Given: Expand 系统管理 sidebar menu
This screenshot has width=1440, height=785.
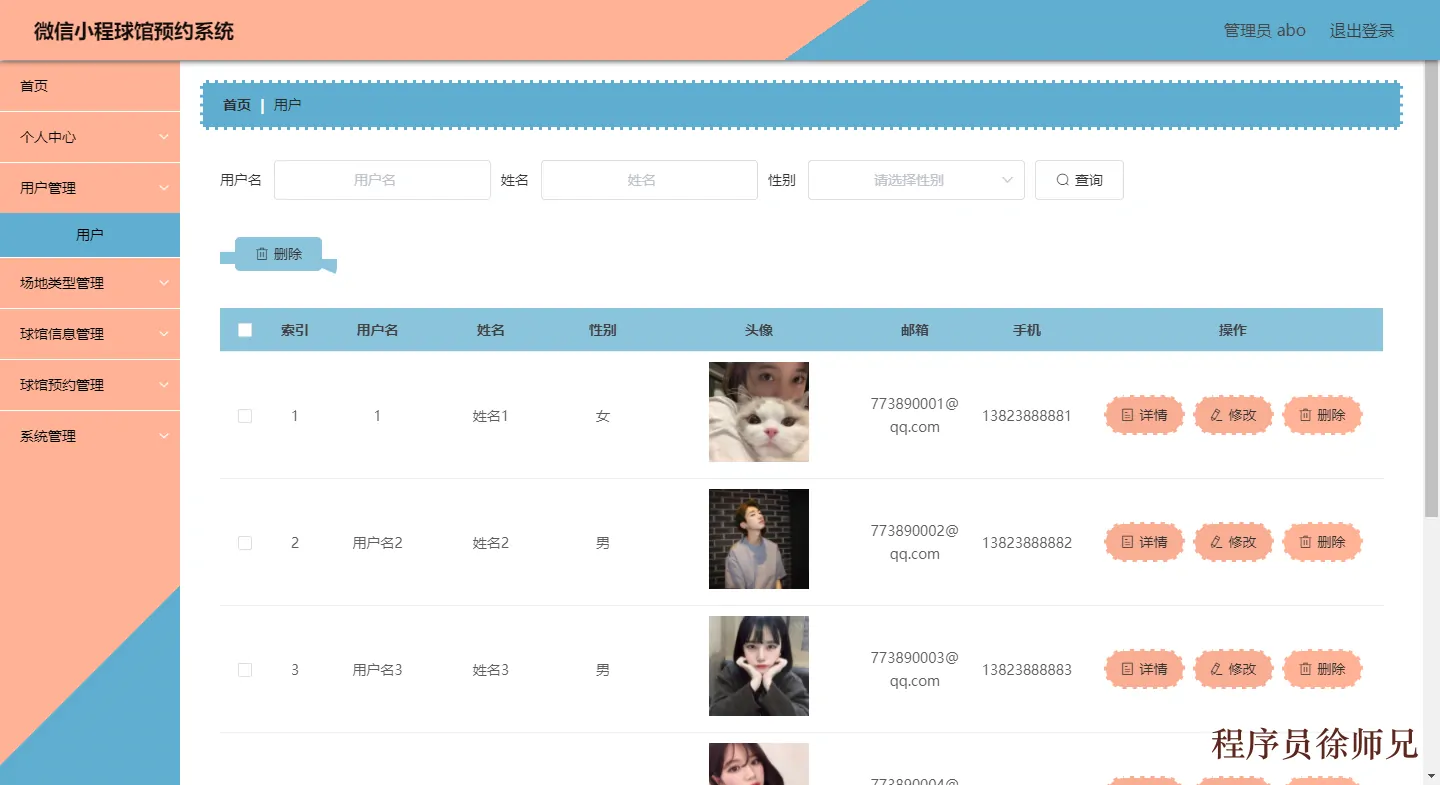Looking at the screenshot, I should pyautogui.click(x=90, y=436).
